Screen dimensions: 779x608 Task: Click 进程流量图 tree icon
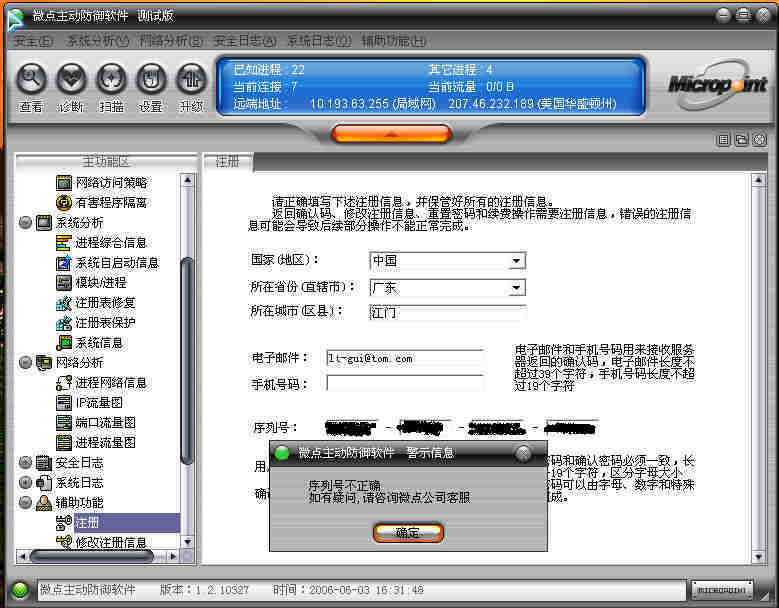point(64,443)
